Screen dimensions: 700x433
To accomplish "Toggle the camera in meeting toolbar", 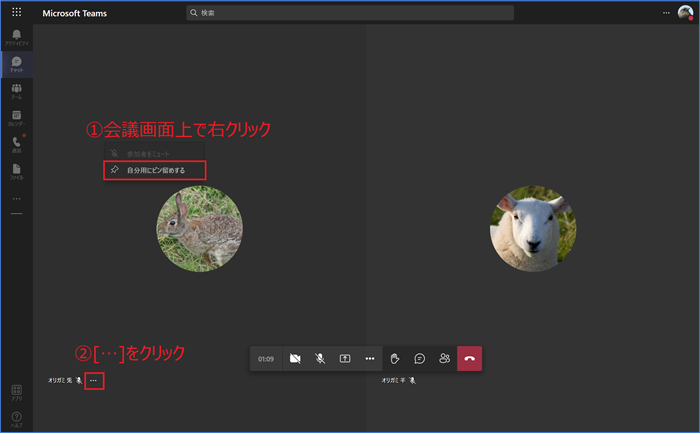I will point(295,358).
